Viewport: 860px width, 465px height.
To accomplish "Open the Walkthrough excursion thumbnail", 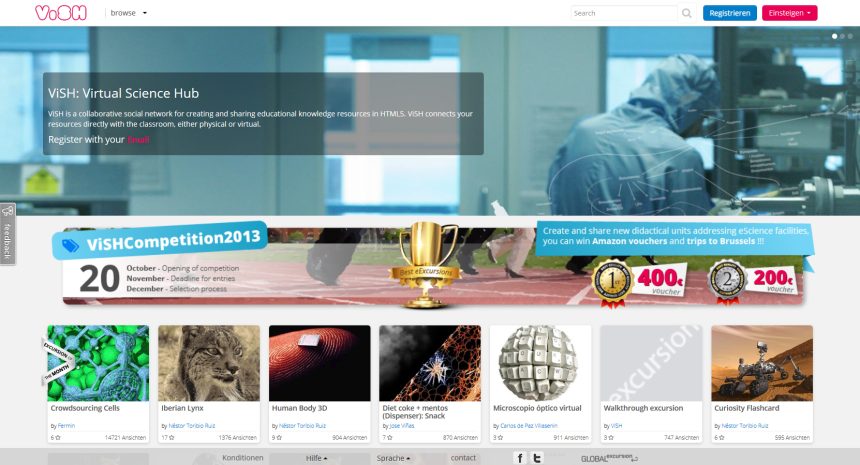I will click(x=652, y=363).
